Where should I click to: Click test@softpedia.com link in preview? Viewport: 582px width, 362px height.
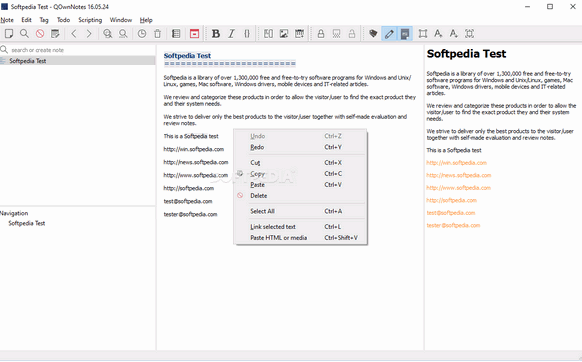tap(451, 213)
